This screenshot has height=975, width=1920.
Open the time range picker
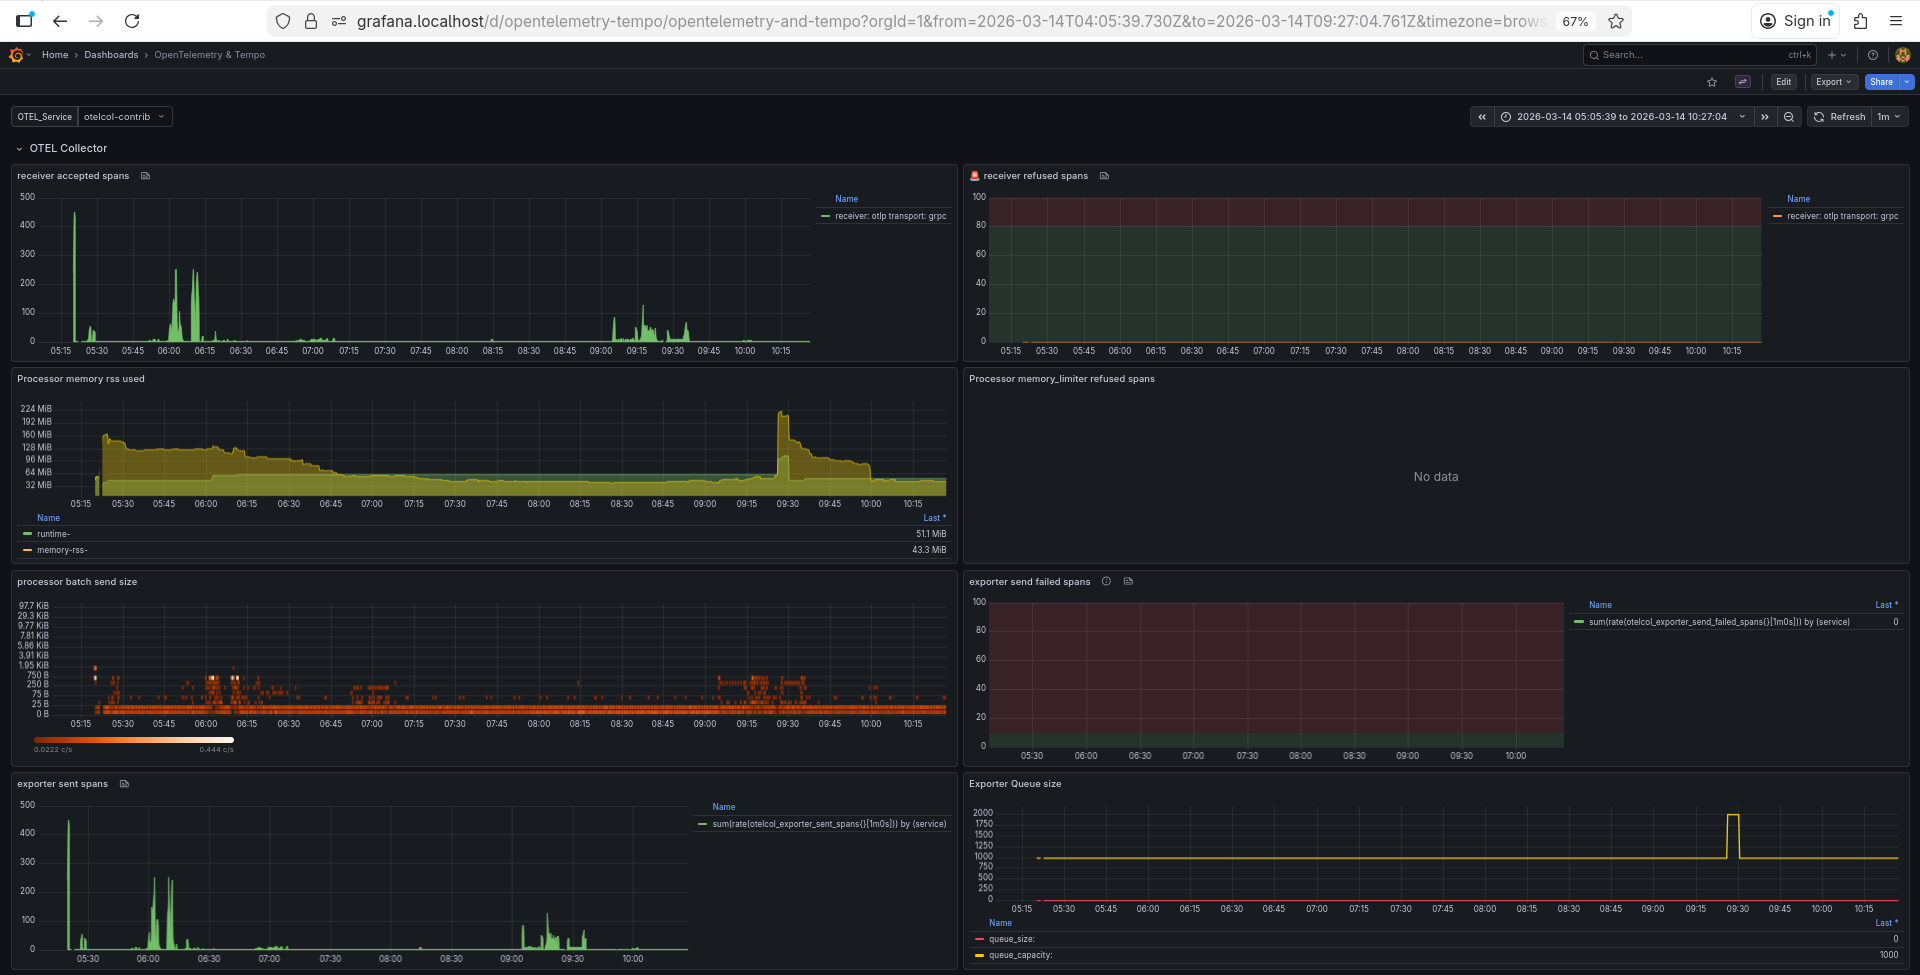[1624, 117]
